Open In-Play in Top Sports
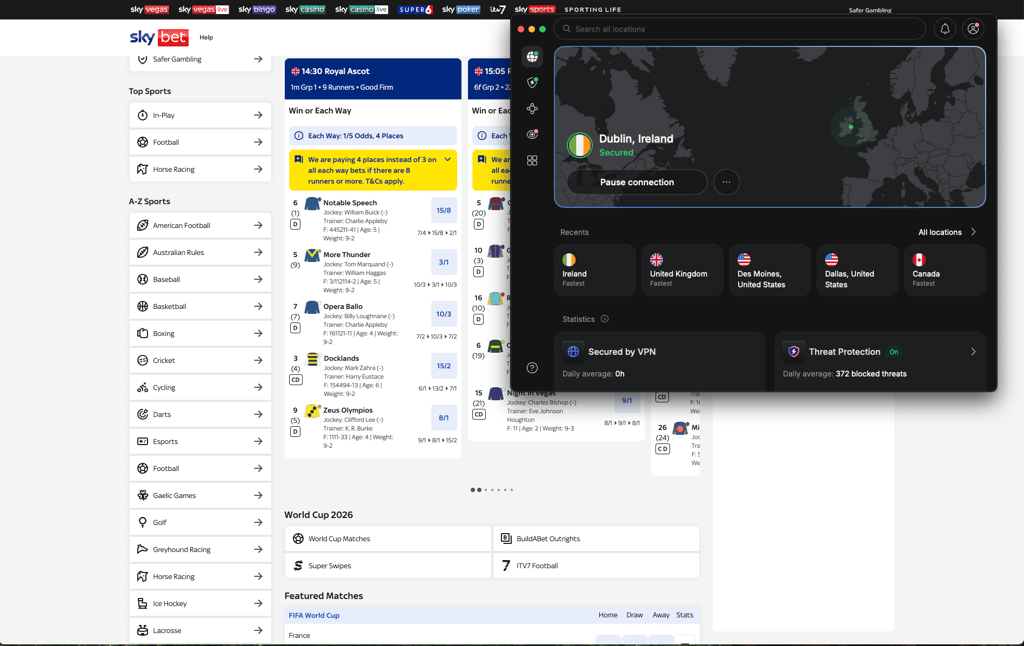Viewport: 1024px width, 646px height. click(x=200, y=115)
